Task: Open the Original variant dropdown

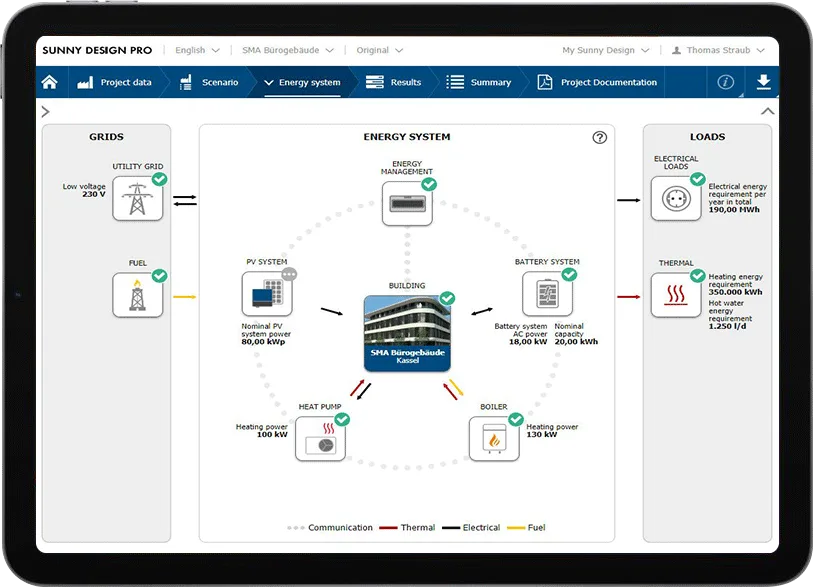Action: (379, 50)
